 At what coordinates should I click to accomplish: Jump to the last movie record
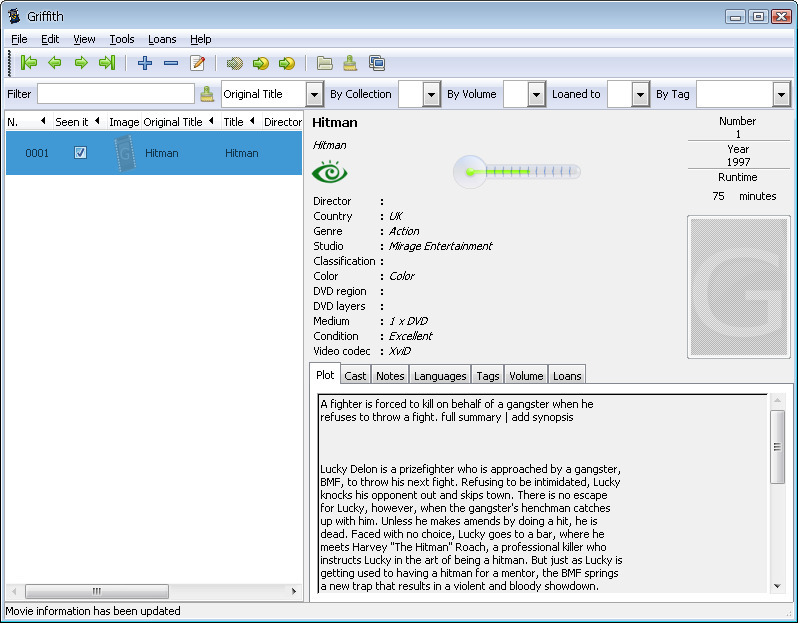click(107, 63)
